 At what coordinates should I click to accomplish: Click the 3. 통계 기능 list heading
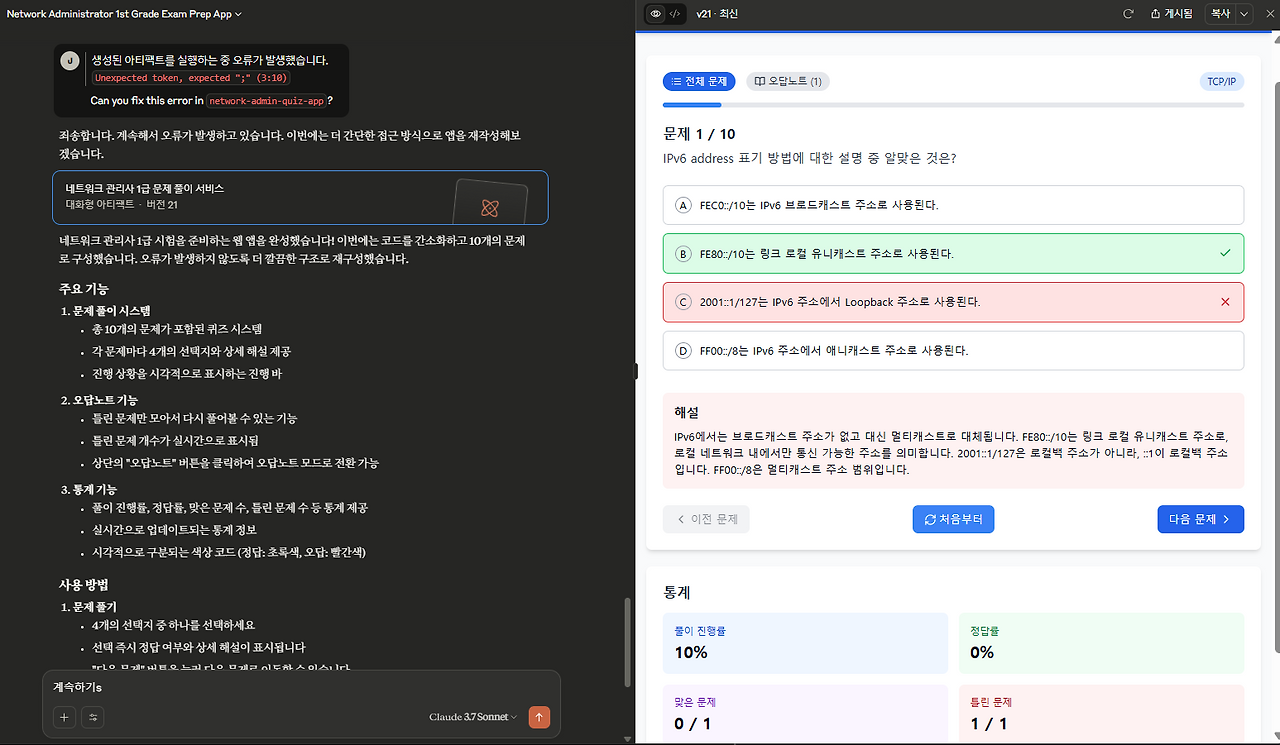tap(89, 490)
